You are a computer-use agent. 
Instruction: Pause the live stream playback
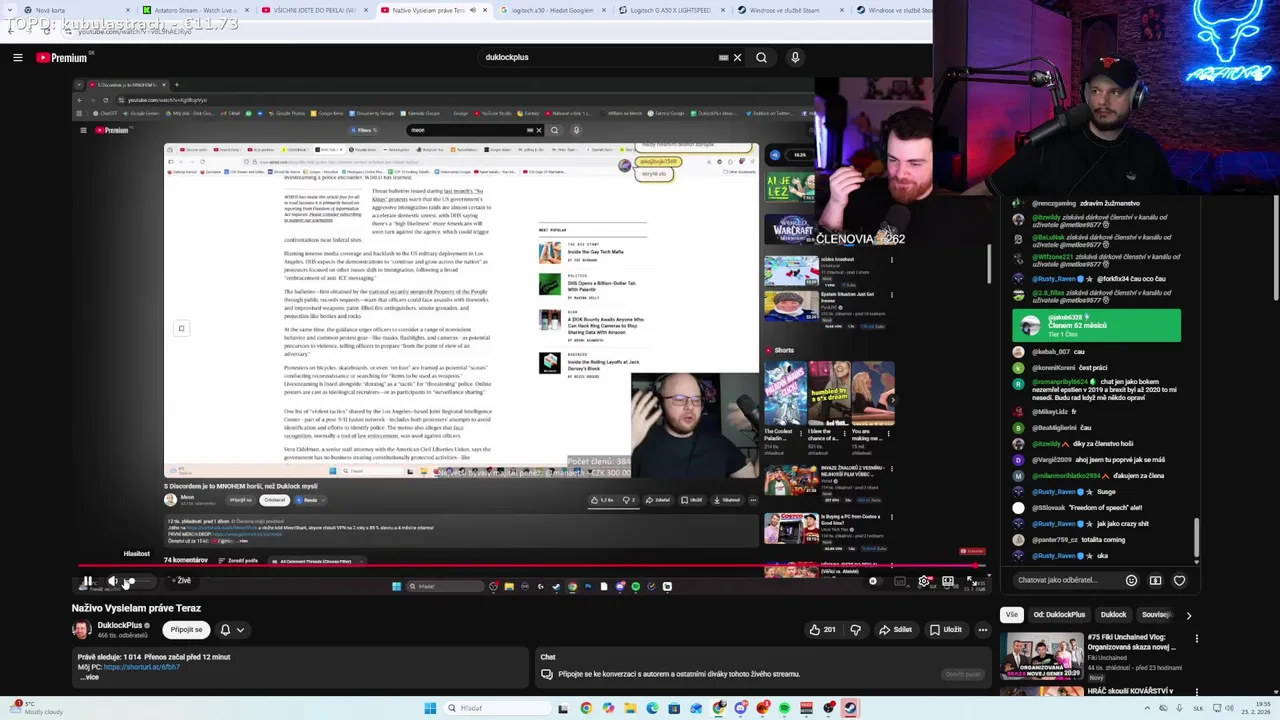[x=87, y=581]
